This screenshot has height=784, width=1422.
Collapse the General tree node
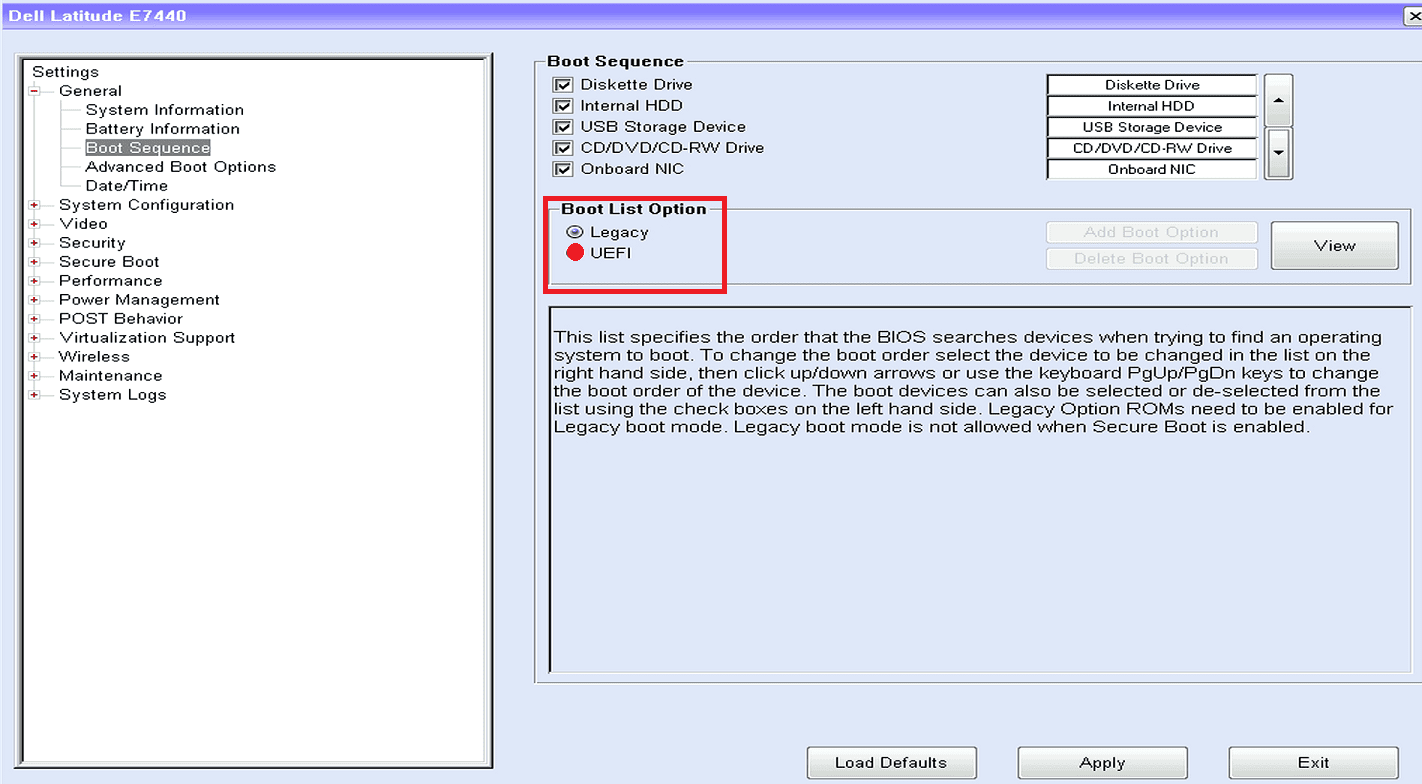click(x=35, y=91)
